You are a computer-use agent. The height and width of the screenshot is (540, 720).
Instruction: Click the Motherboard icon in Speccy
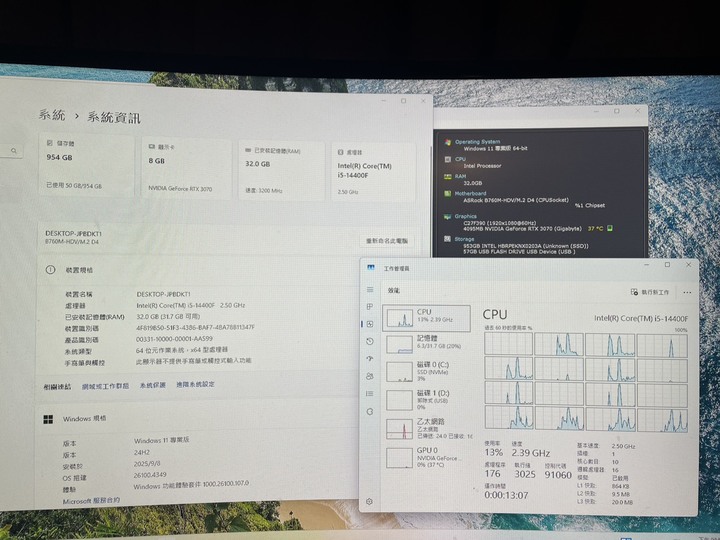[448, 193]
